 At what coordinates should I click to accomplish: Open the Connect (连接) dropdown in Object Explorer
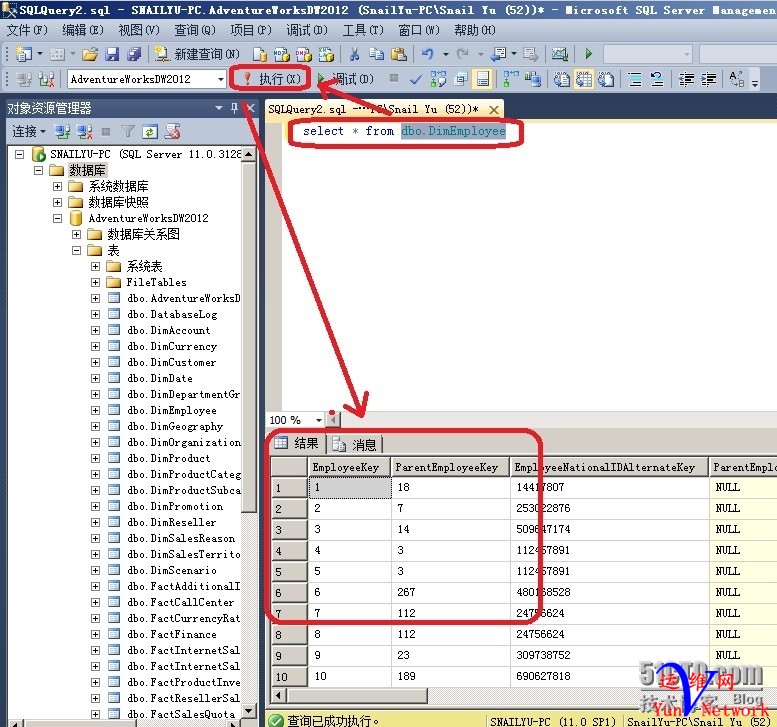coord(29,131)
